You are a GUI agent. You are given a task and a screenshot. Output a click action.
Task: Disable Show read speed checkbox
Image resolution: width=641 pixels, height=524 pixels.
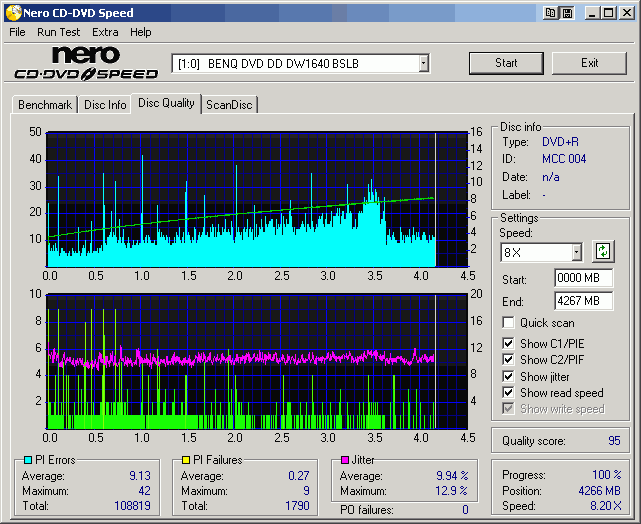pos(508,393)
